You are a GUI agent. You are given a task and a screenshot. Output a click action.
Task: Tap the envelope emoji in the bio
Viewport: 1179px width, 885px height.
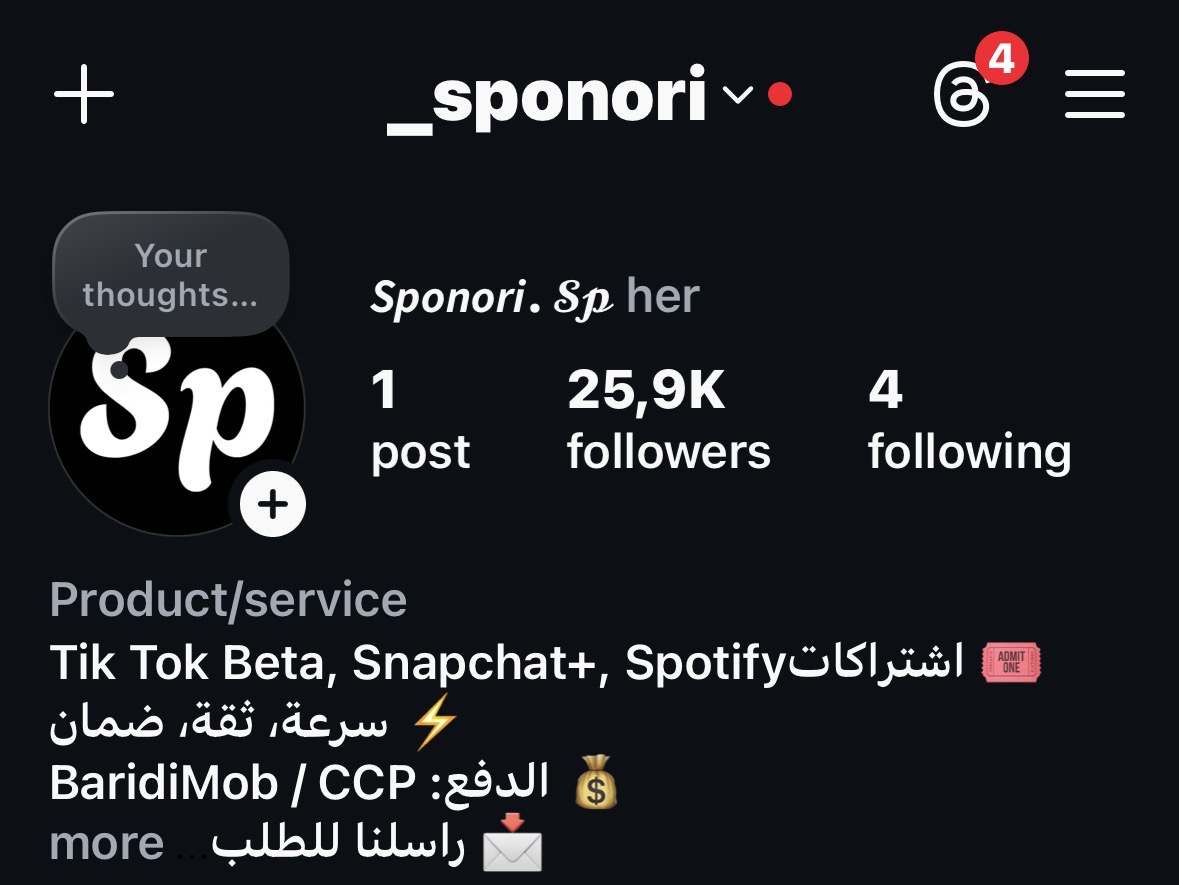pyautogui.click(x=512, y=843)
